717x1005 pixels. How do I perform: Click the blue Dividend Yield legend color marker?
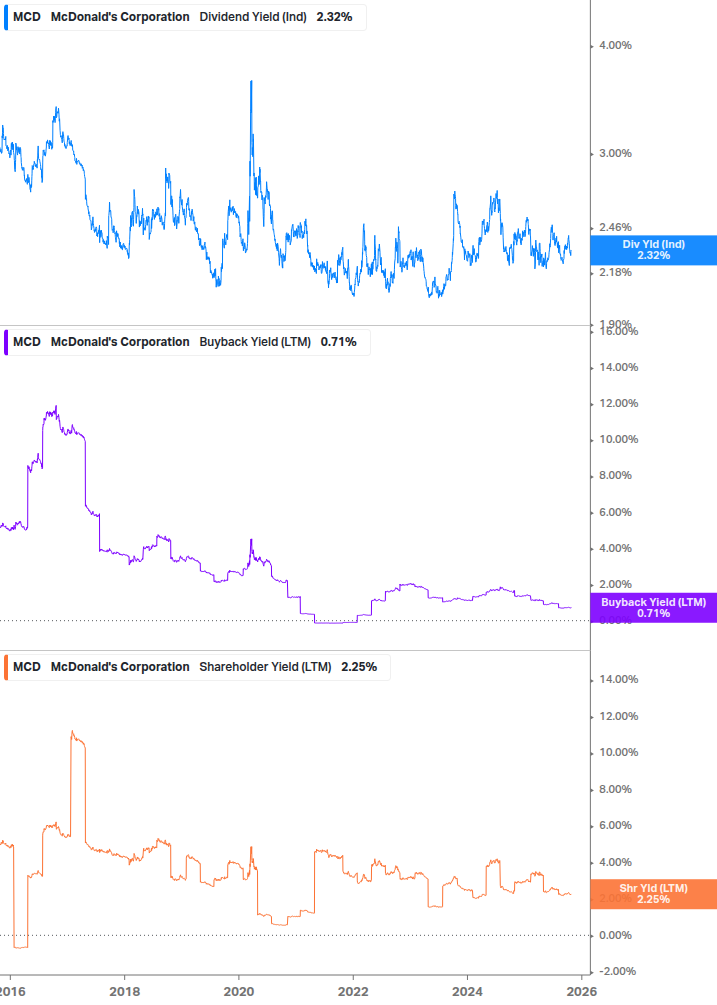pyautogui.click(x=6, y=17)
